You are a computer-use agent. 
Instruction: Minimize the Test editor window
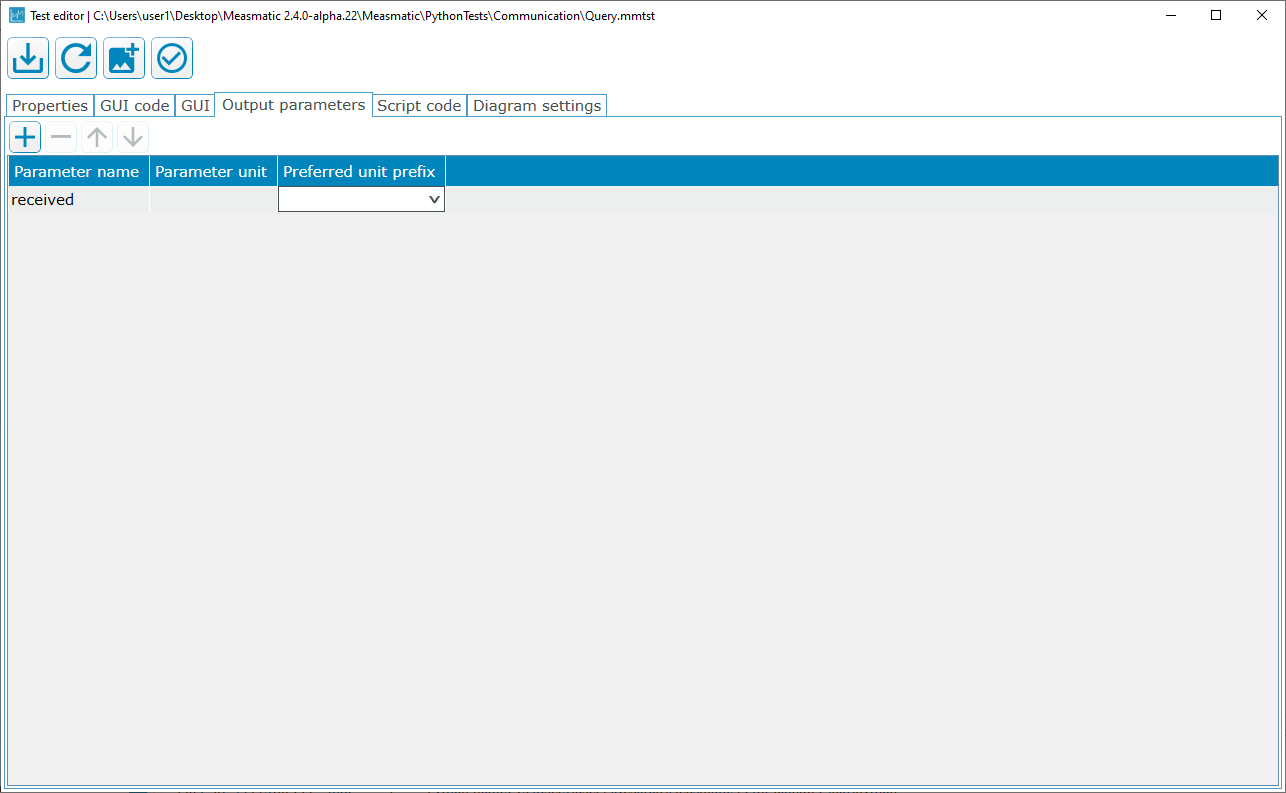click(1170, 15)
